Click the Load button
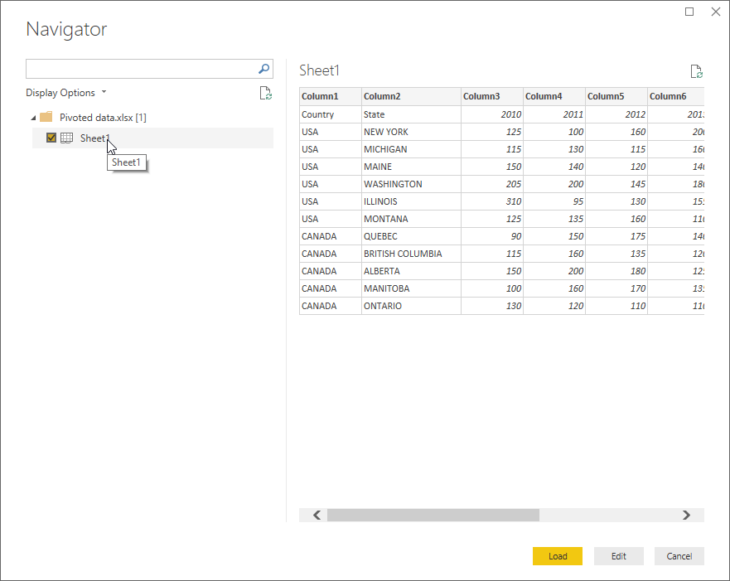This screenshot has height=581, width=730. coord(557,556)
